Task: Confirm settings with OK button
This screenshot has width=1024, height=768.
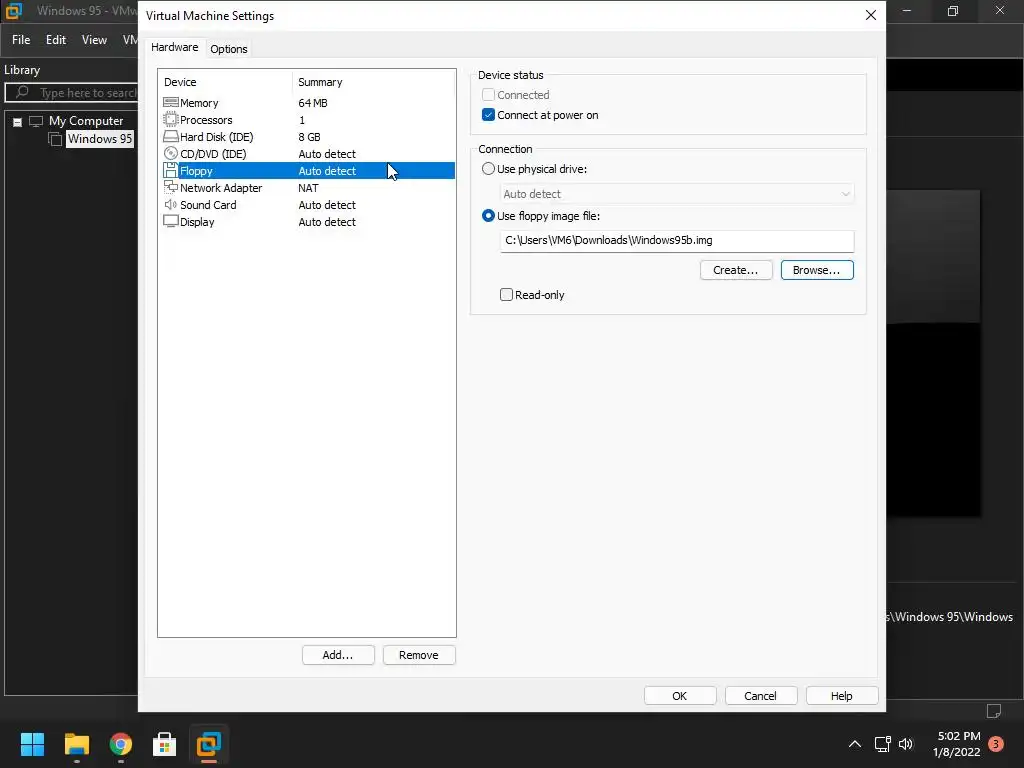Action: coord(680,696)
